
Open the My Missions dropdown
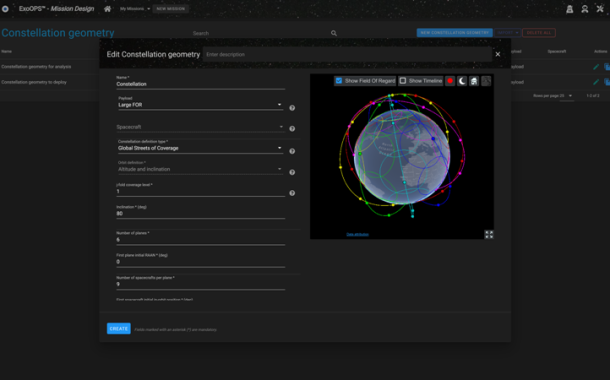tap(135, 9)
